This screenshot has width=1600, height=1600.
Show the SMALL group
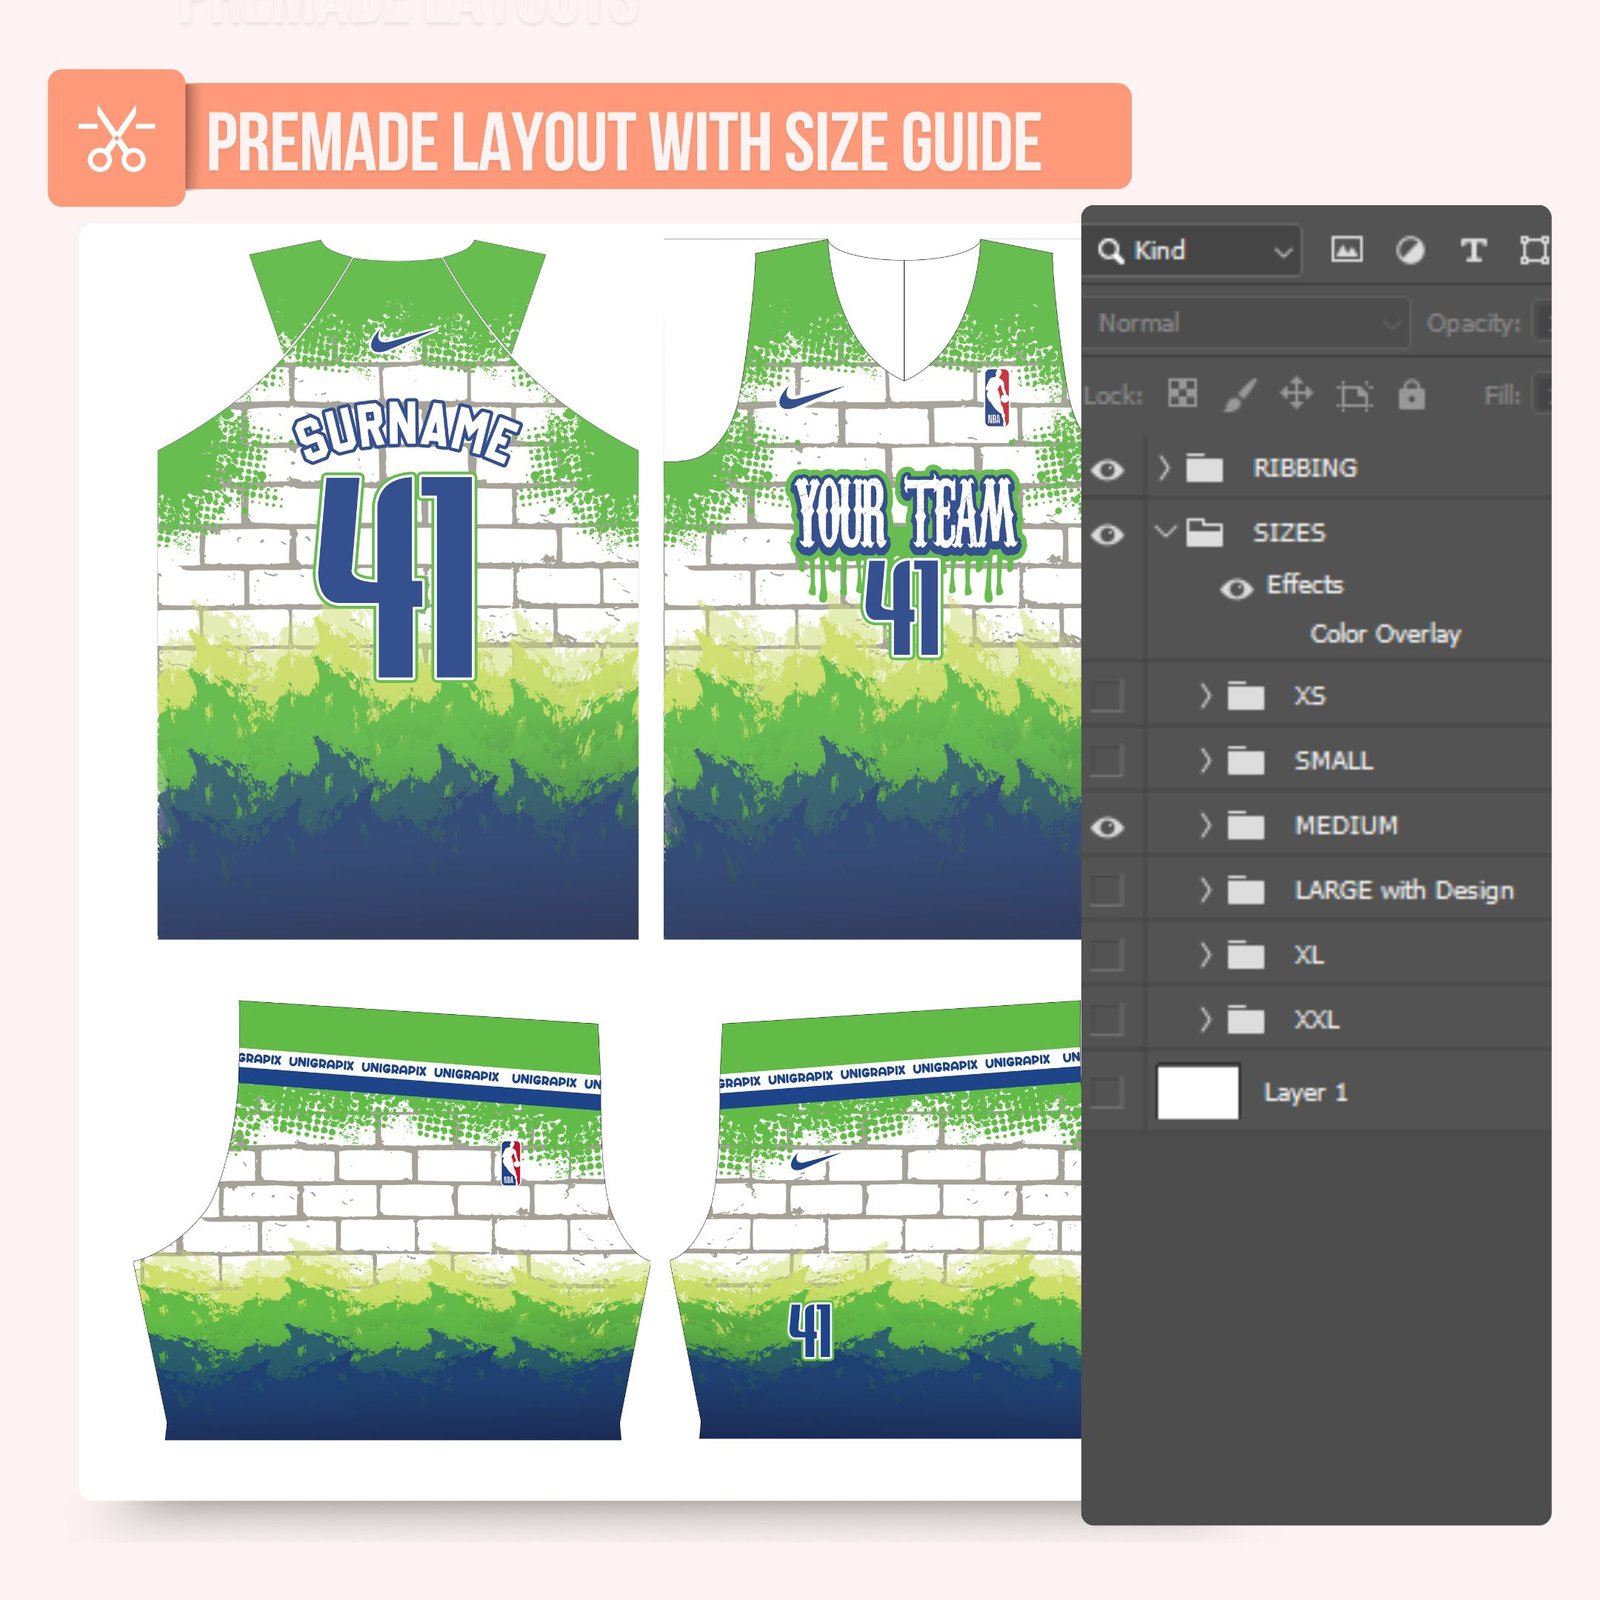[1107, 761]
